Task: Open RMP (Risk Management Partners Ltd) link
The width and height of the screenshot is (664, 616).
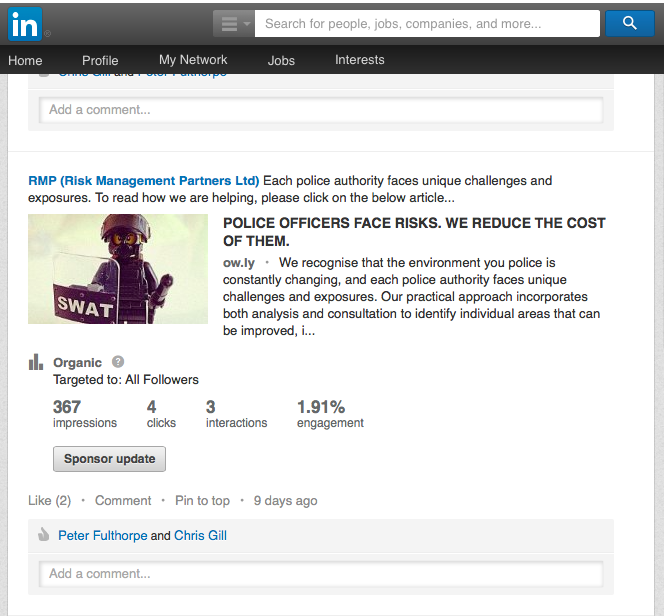Action: (144, 181)
